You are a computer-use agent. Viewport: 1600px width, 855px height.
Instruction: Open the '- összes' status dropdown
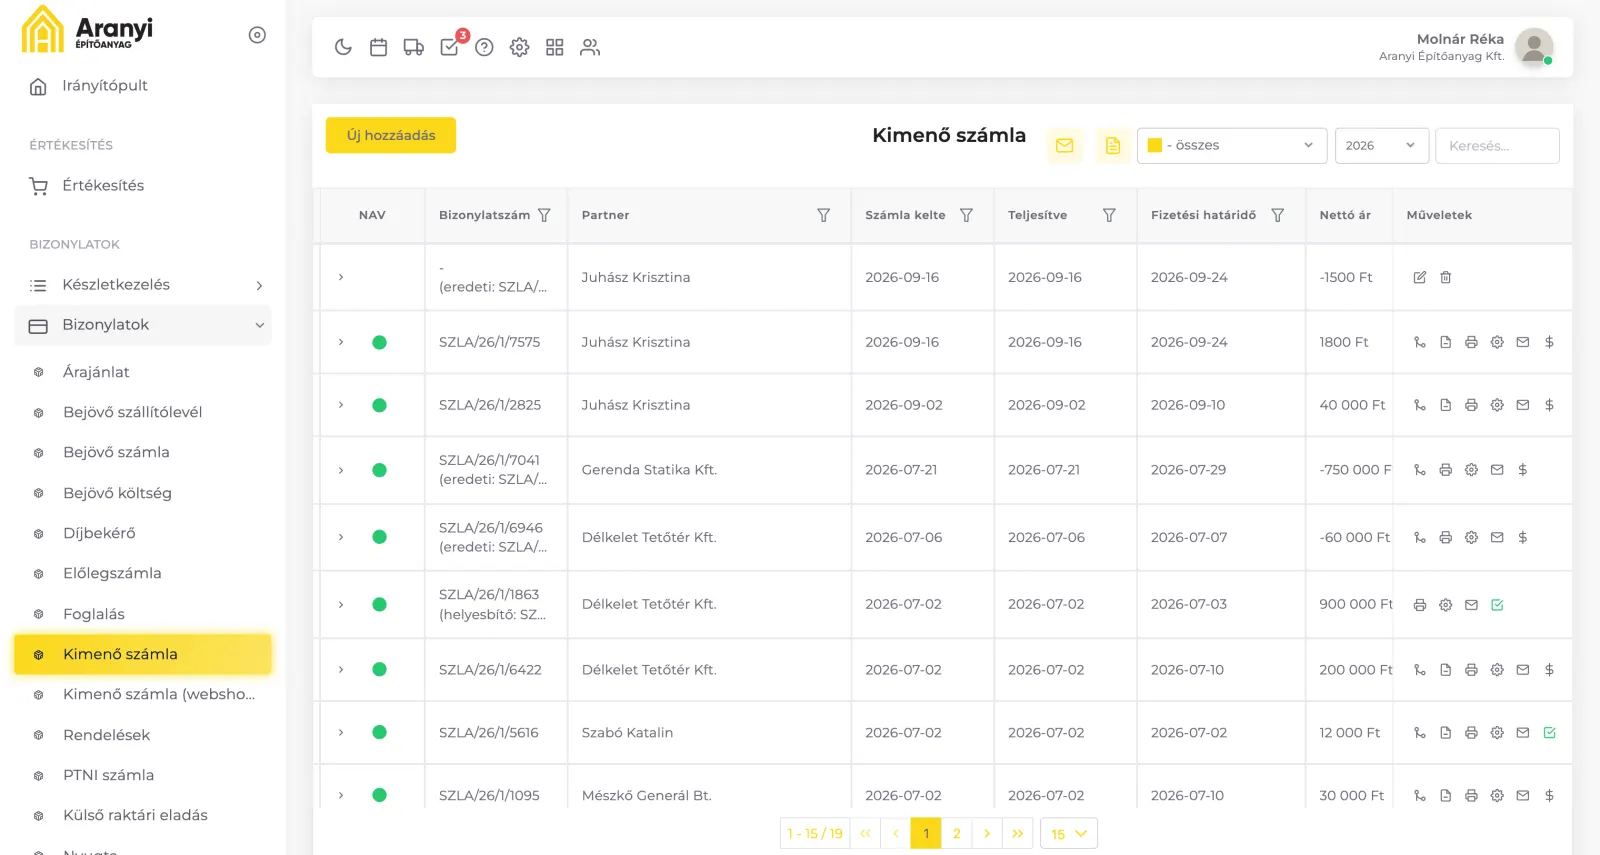pos(1232,146)
